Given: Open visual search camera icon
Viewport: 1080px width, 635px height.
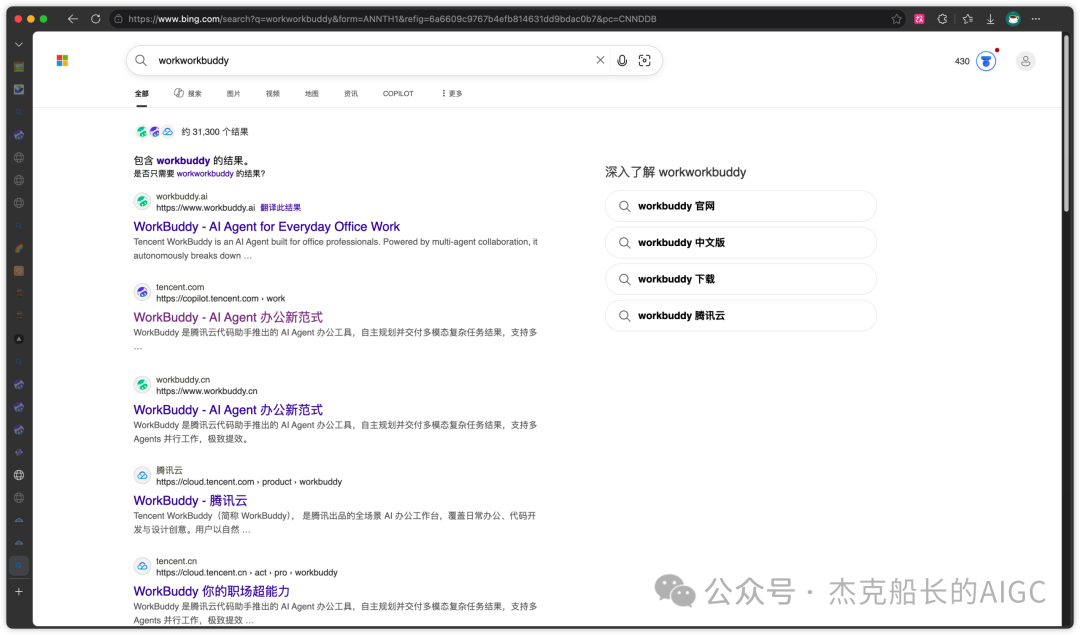Looking at the screenshot, I should (x=645, y=61).
